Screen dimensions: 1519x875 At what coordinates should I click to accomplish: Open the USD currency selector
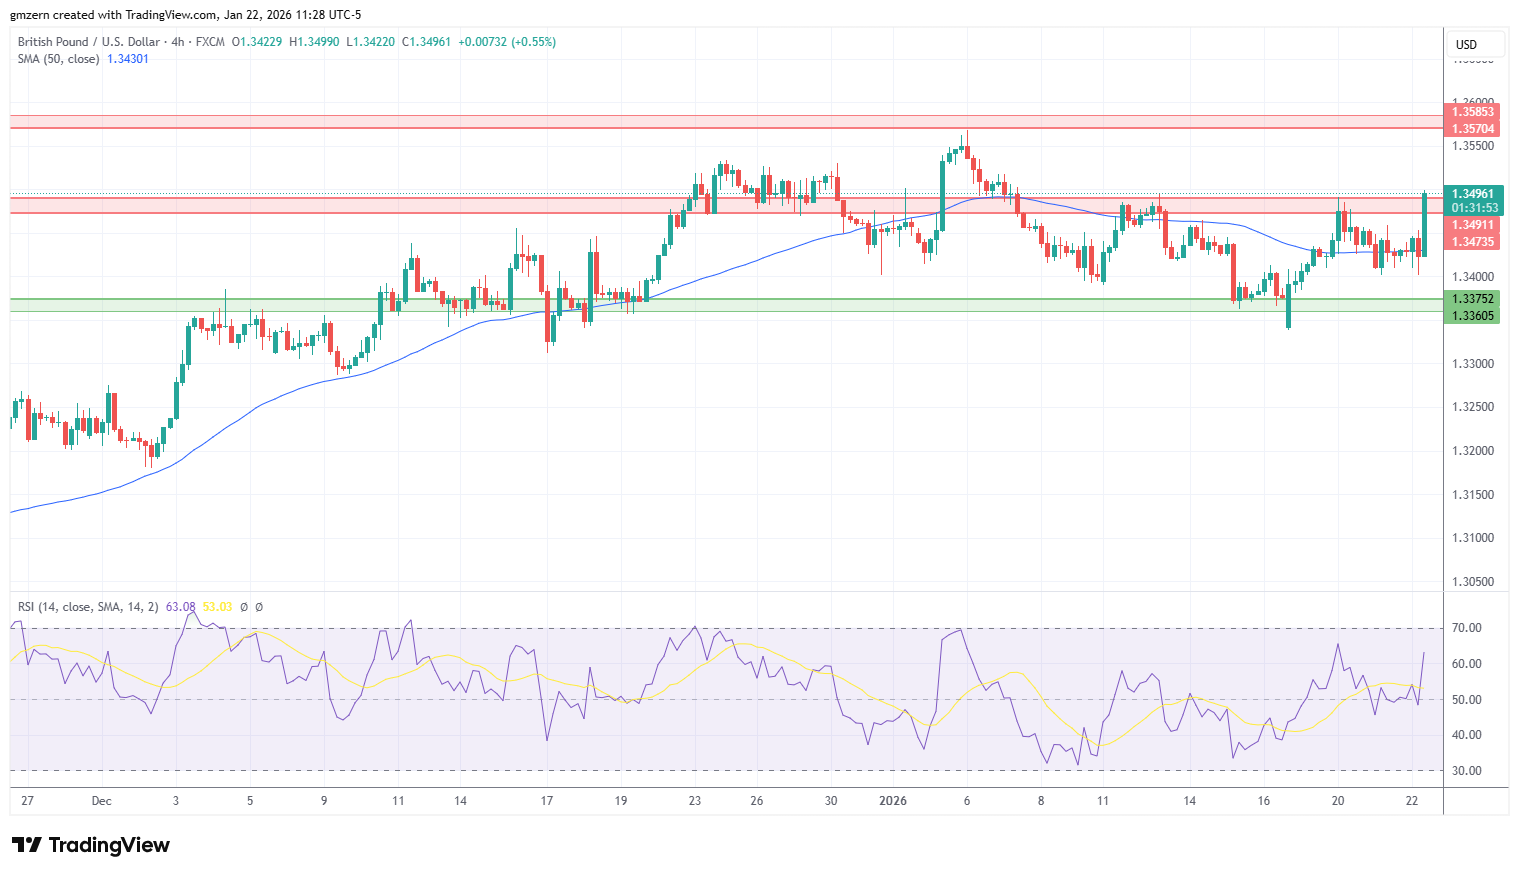[x=1474, y=45]
